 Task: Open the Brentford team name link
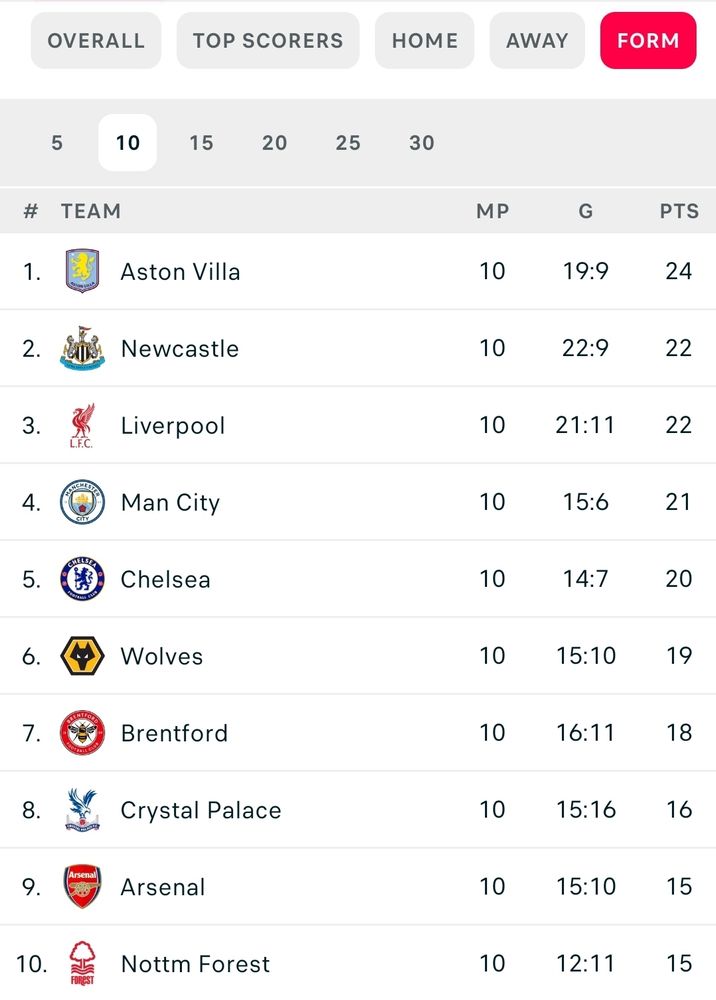174,733
